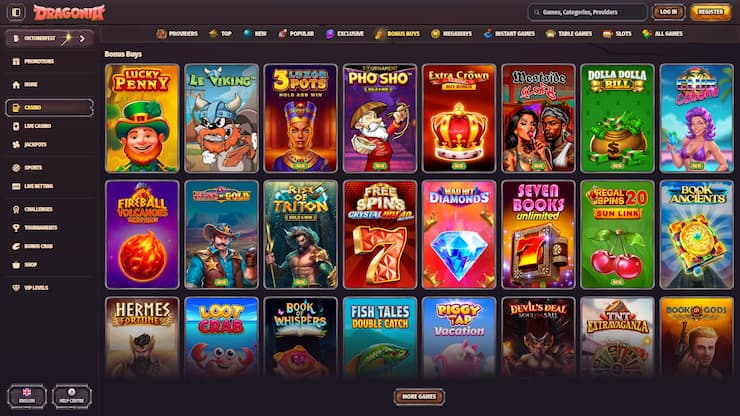Click the Register button
The width and height of the screenshot is (740, 416).
[710, 12]
